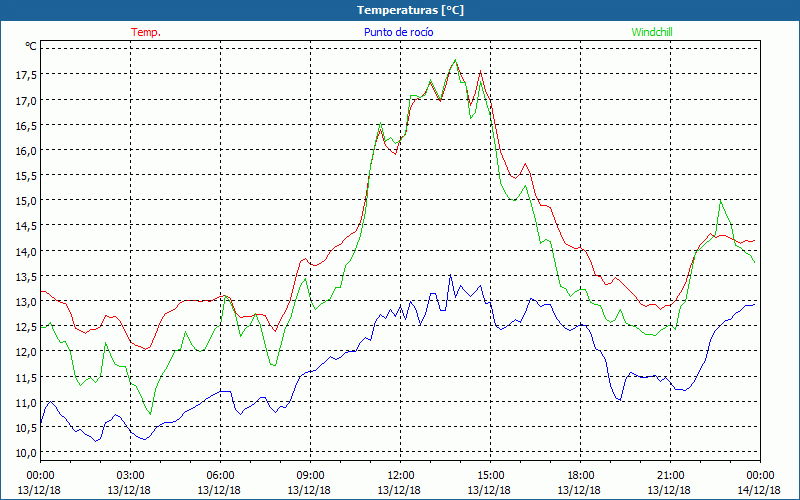The width and height of the screenshot is (800, 500).
Task: Click the 15,5 y-axis value
Action: pyautogui.click(x=26, y=176)
